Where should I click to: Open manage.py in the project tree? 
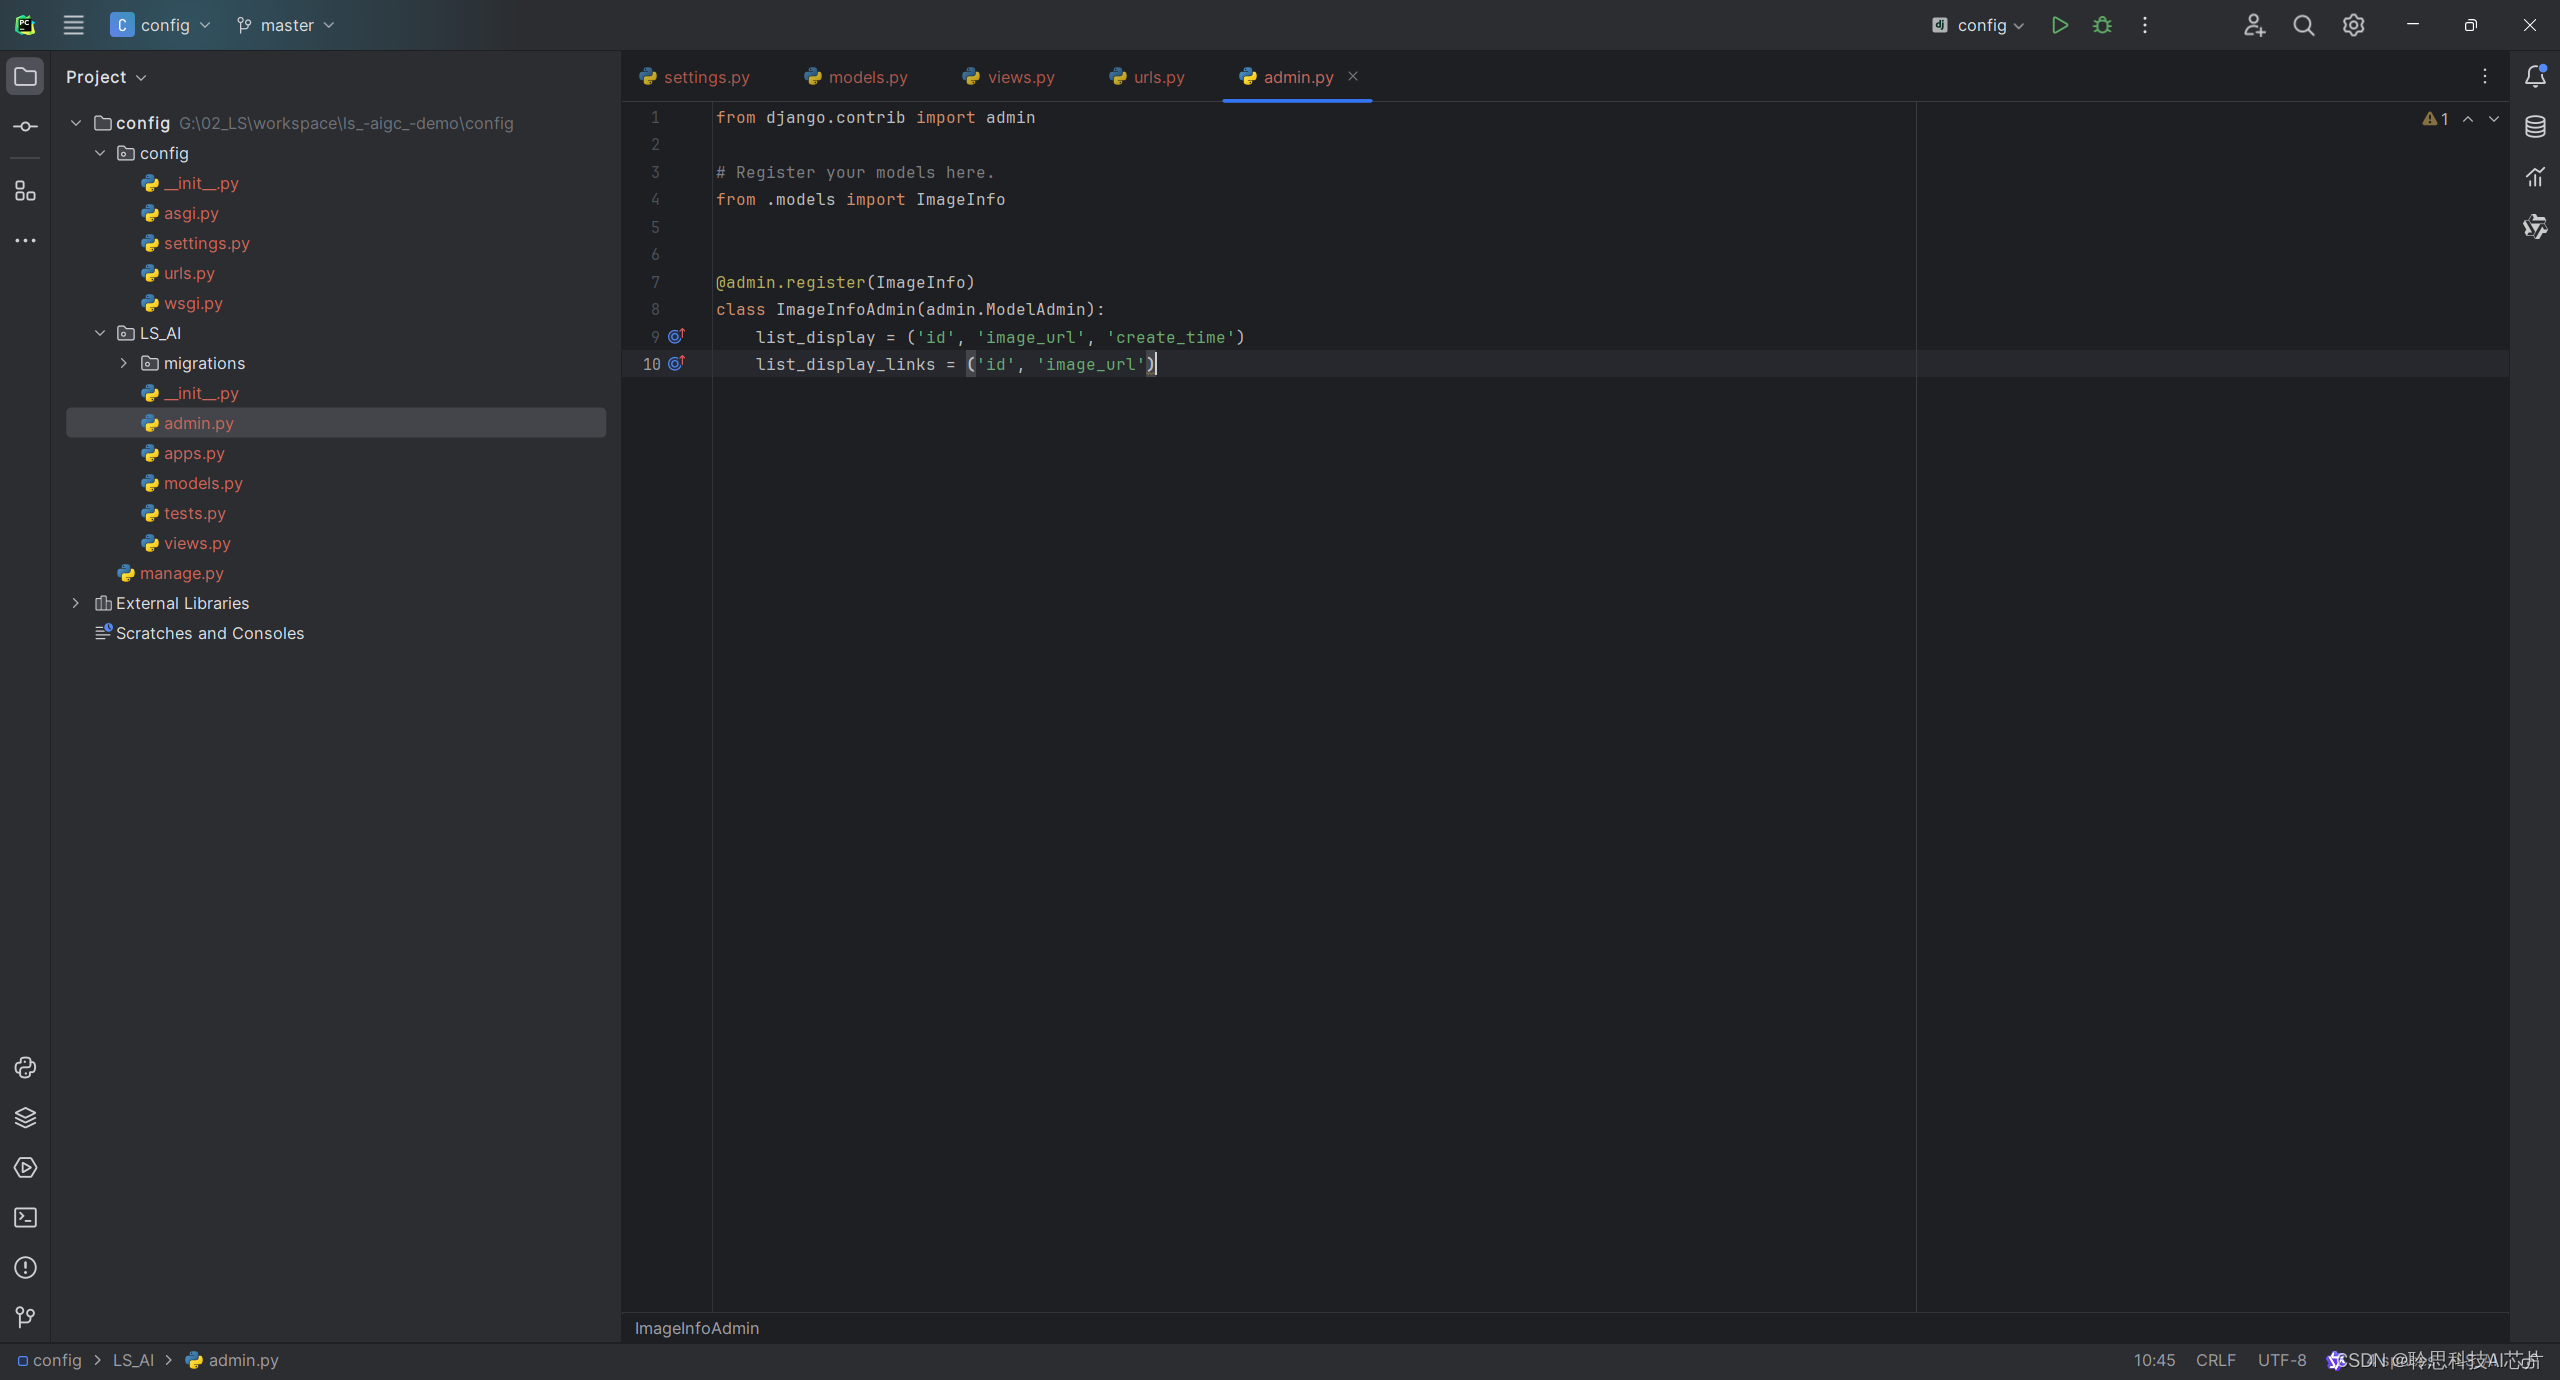click(181, 573)
